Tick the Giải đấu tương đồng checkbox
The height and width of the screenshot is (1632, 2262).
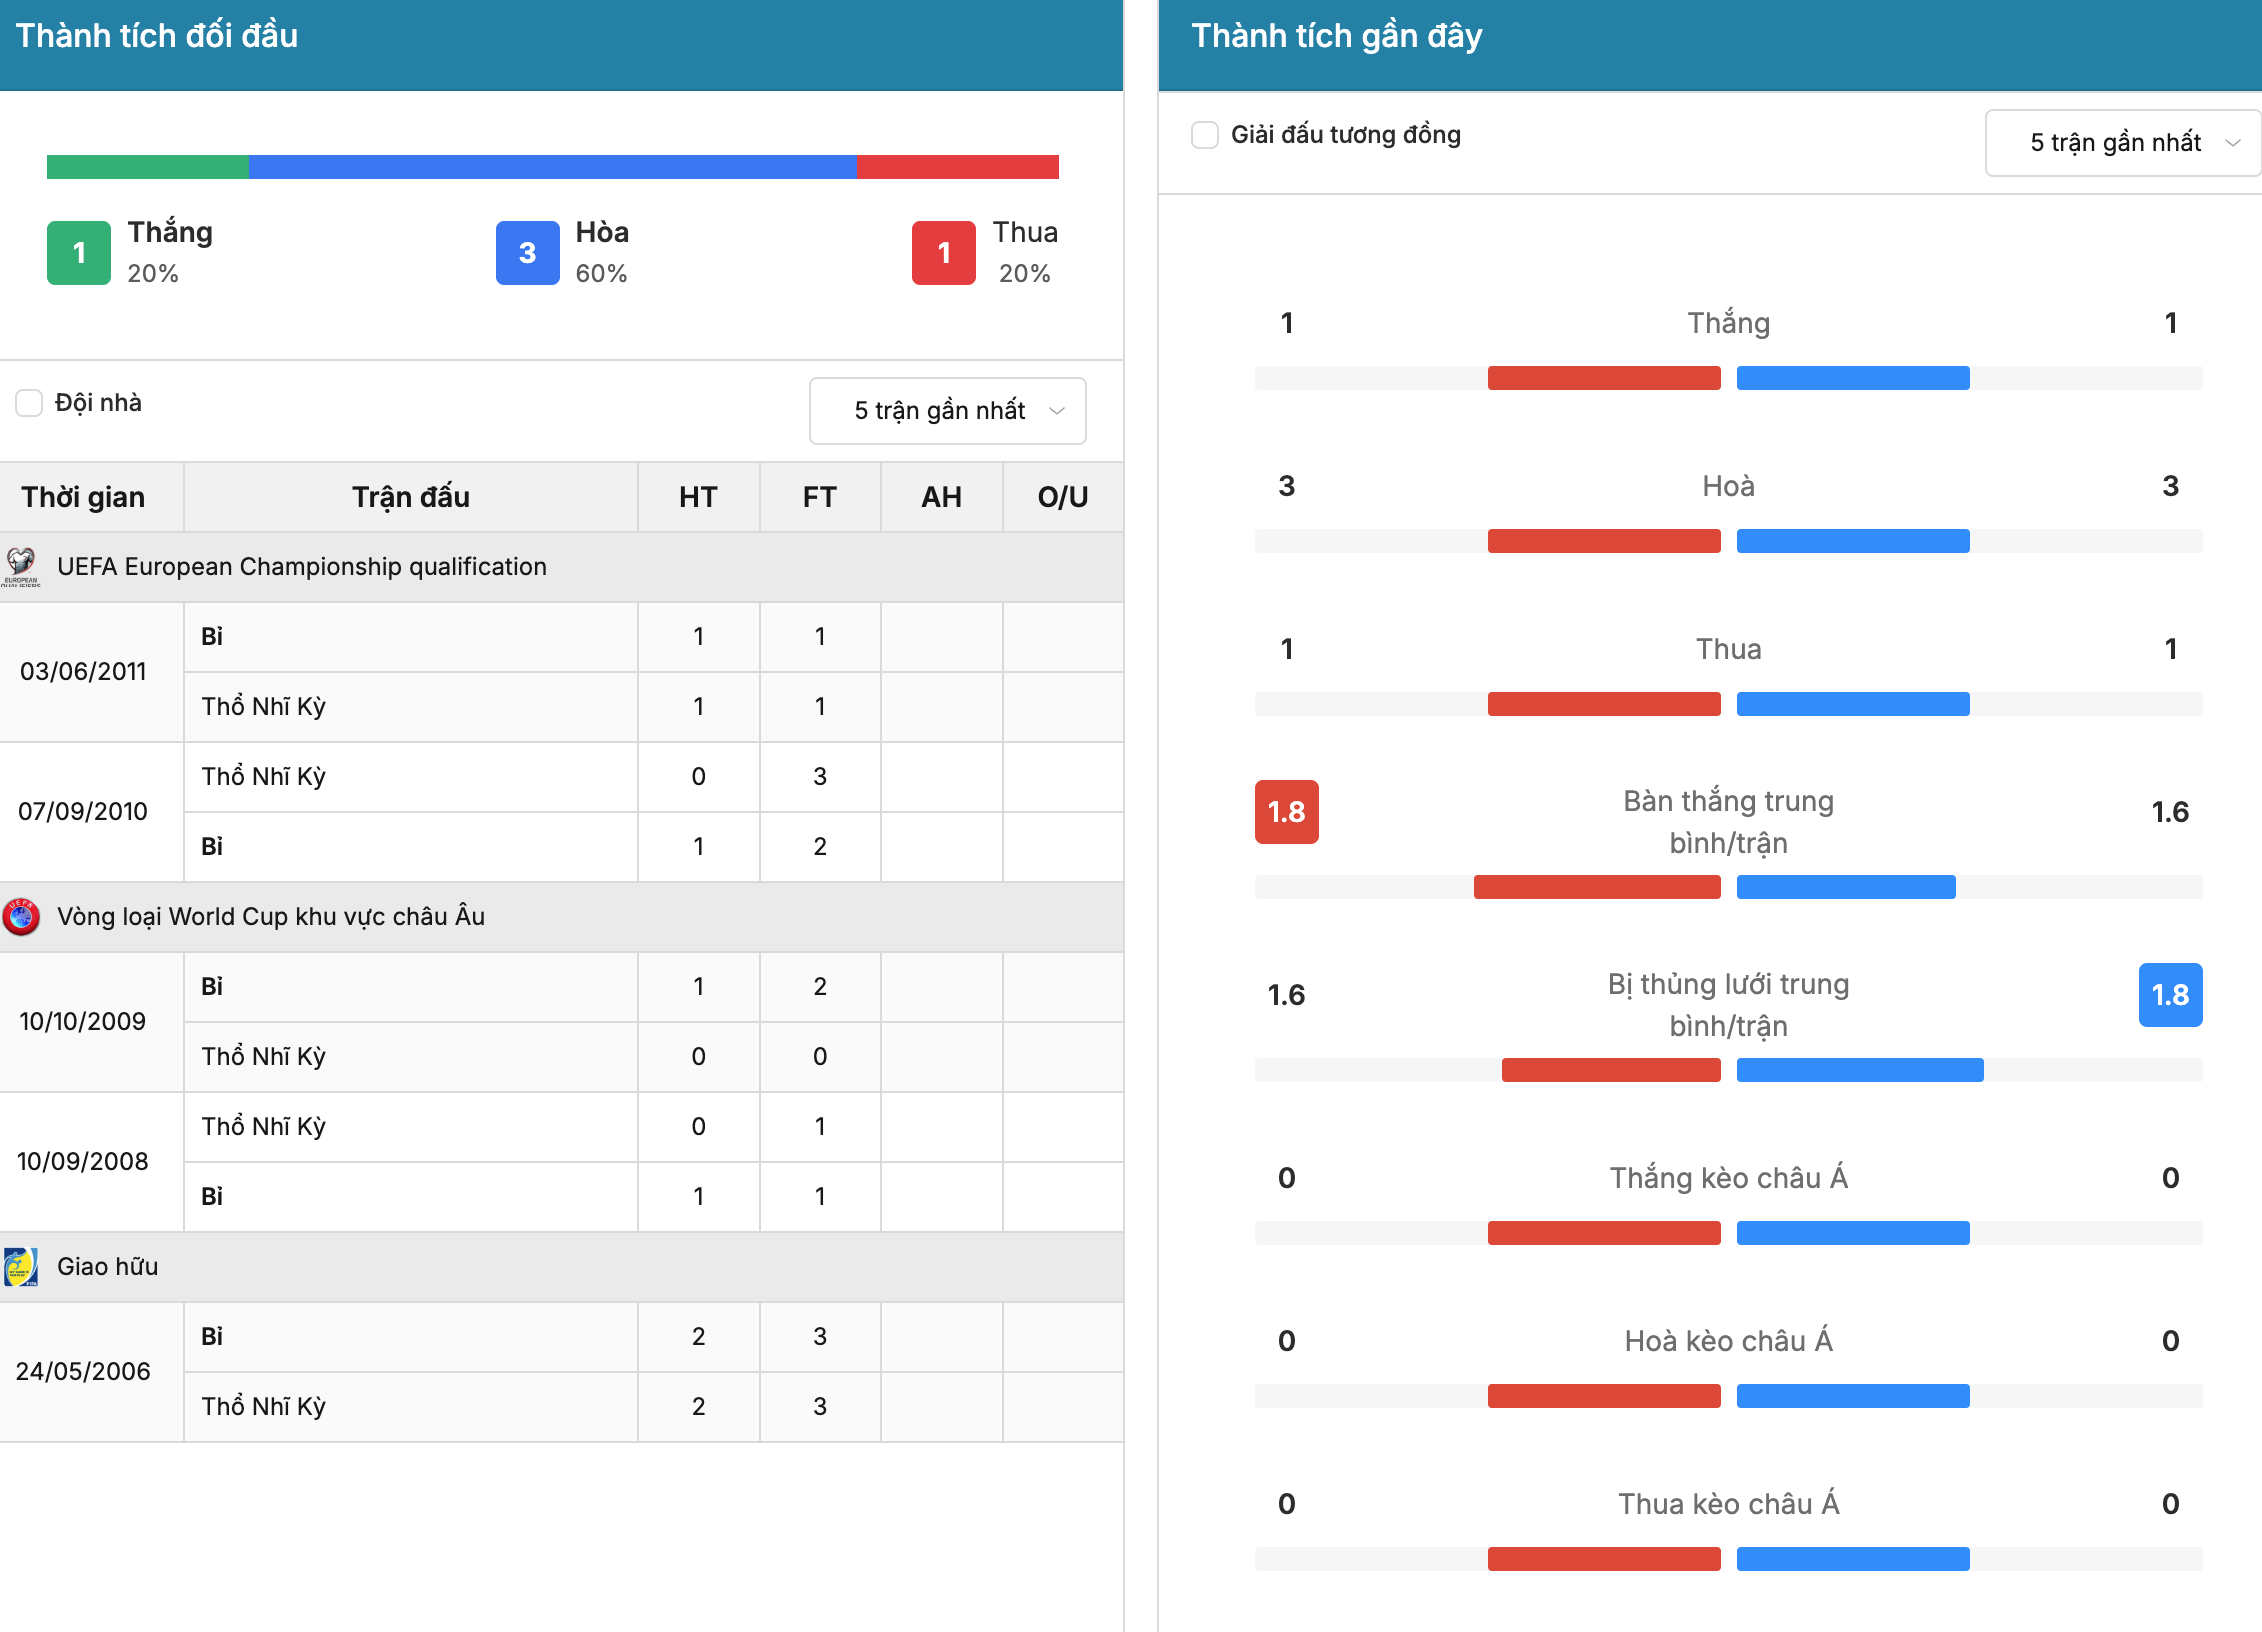pyautogui.click(x=1205, y=135)
